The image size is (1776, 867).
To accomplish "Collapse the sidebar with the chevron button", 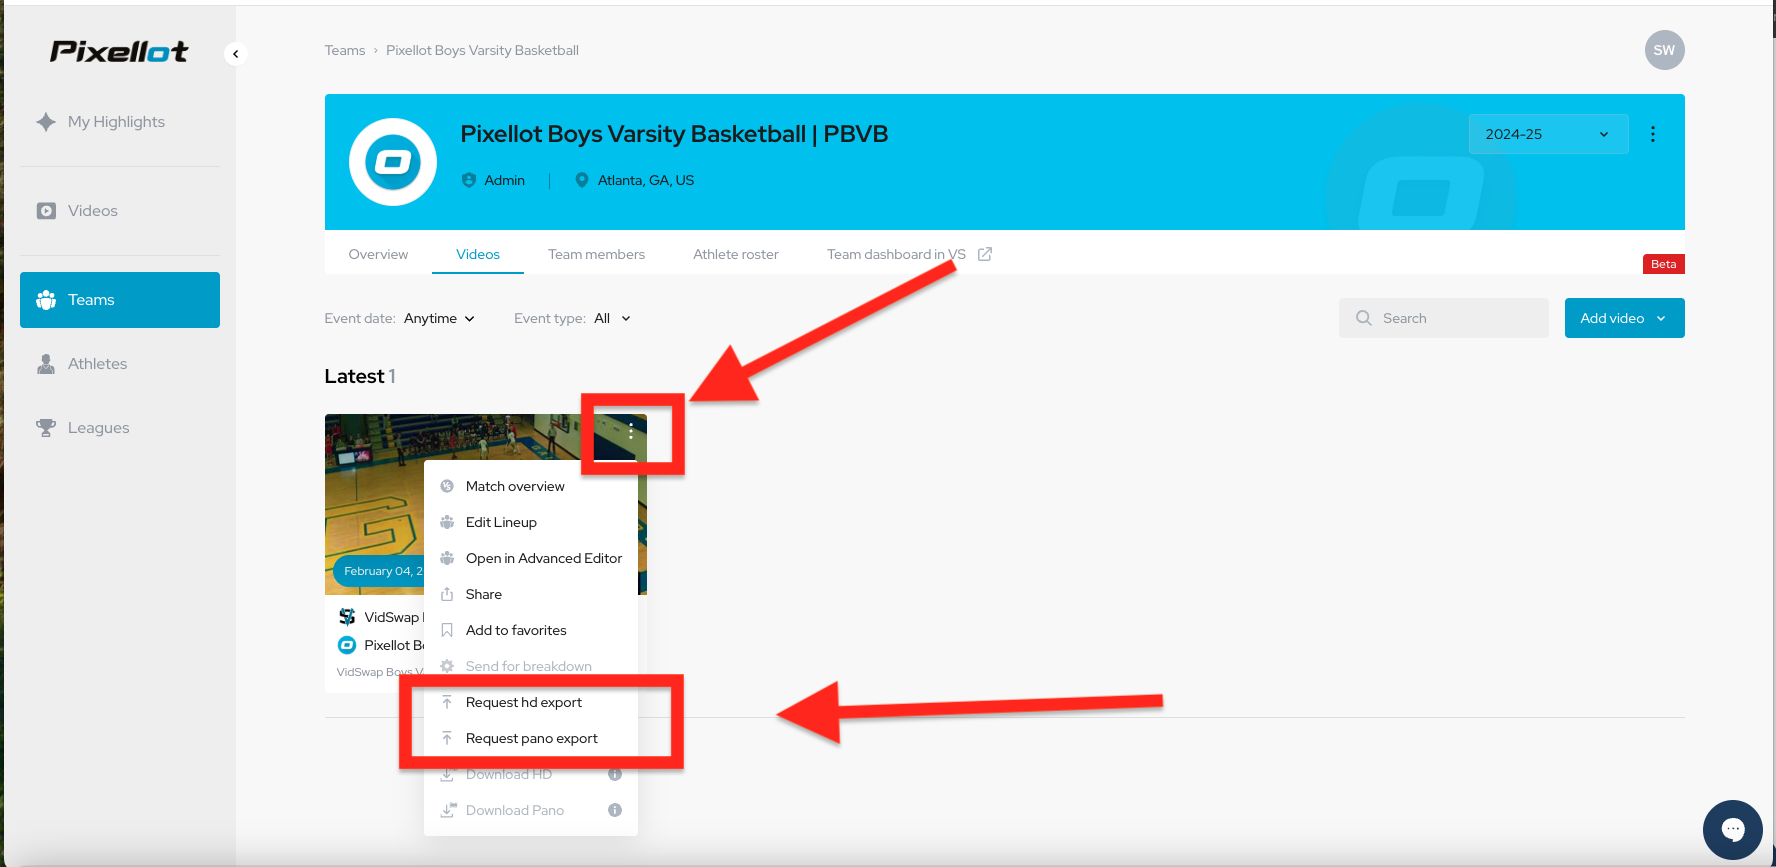I will coord(235,54).
